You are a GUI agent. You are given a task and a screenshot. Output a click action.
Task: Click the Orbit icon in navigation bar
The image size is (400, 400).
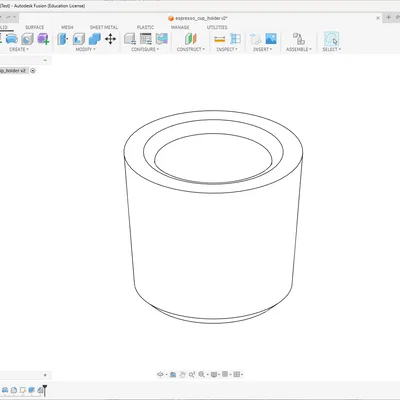point(160,374)
